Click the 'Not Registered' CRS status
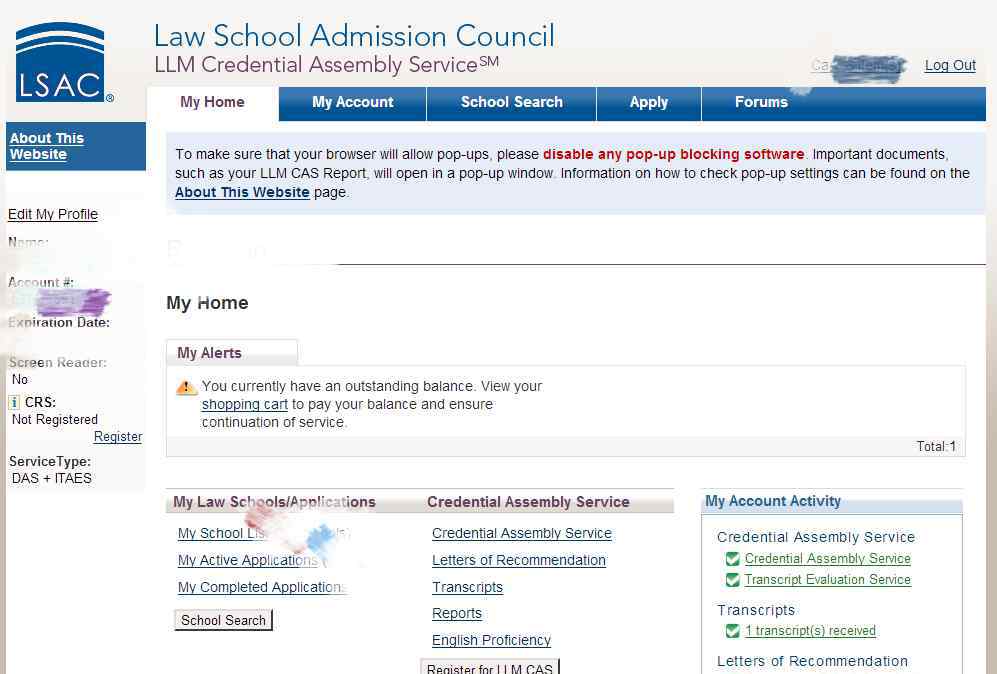 pos(55,420)
